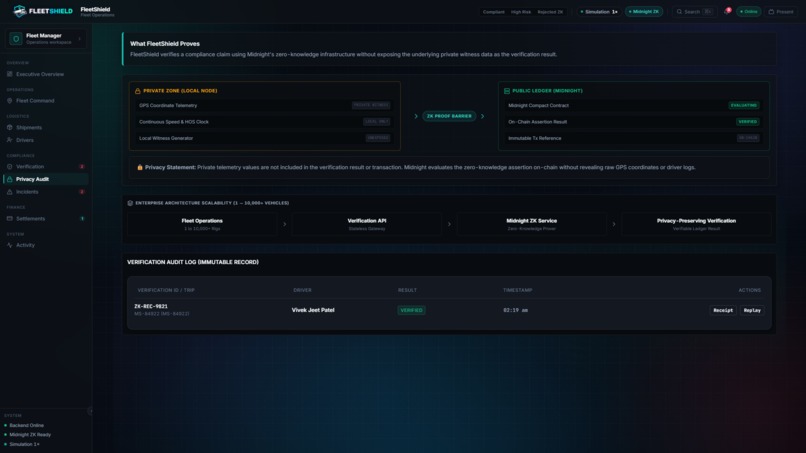Click the Midnight Compact Contract row
This screenshot has height=453, width=806.
[634, 105]
